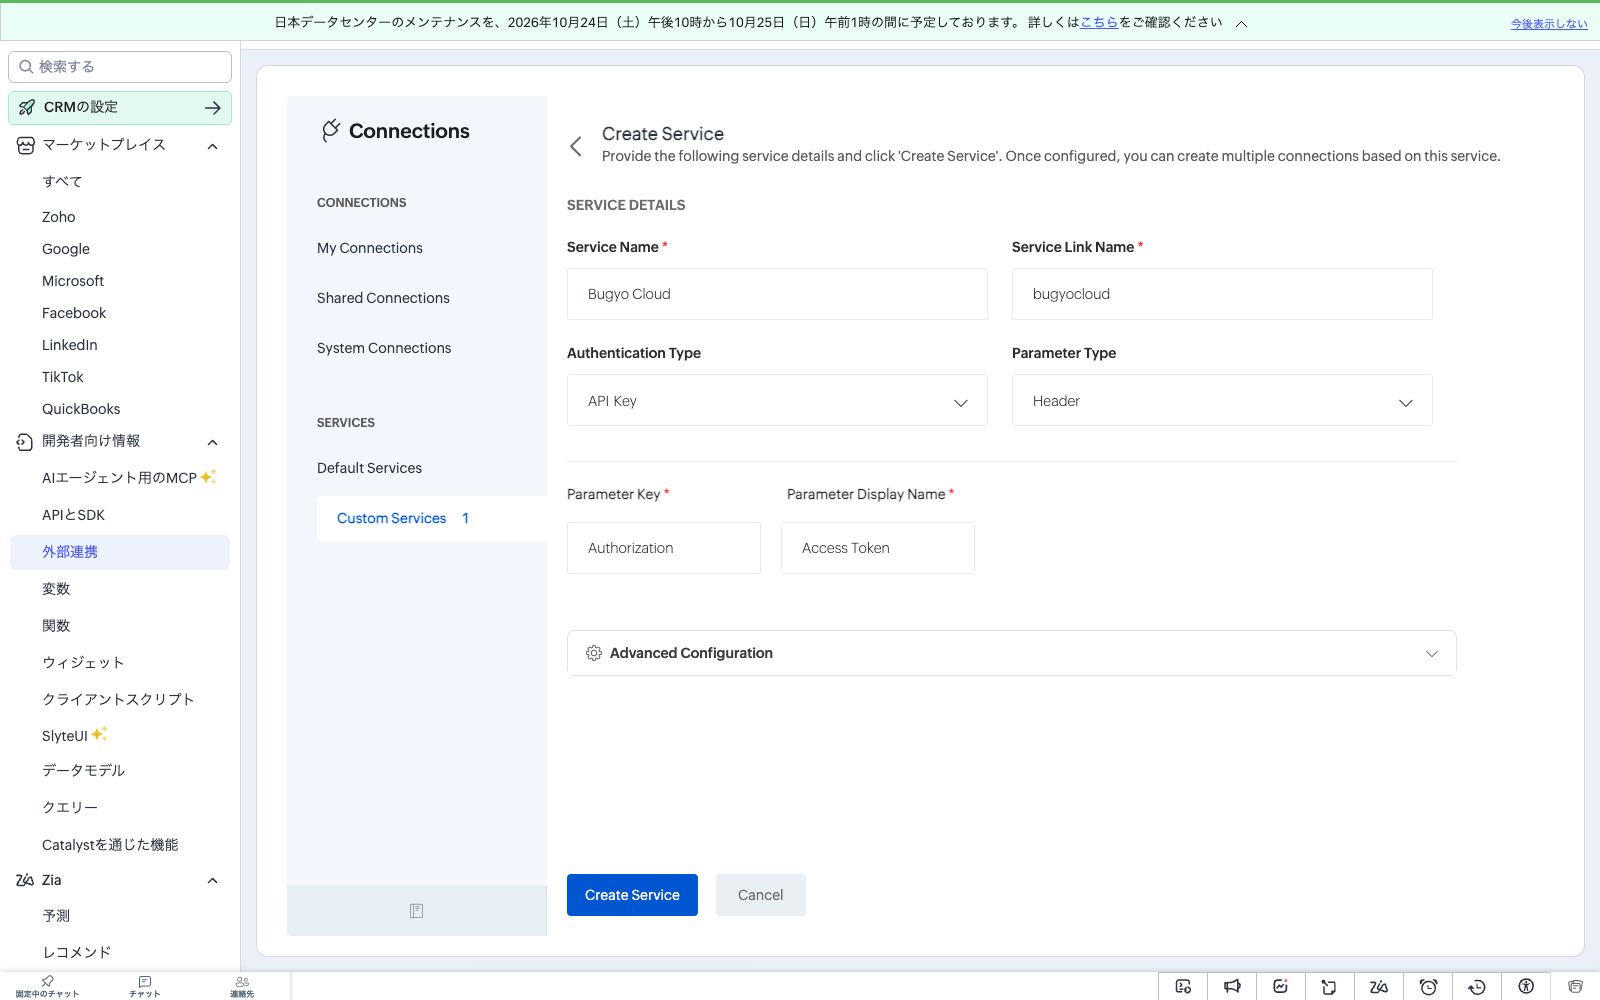This screenshot has width=1600, height=1000.
Task: Click the stacked windows icon at far right
Action: pyautogui.click(x=1575, y=986)
